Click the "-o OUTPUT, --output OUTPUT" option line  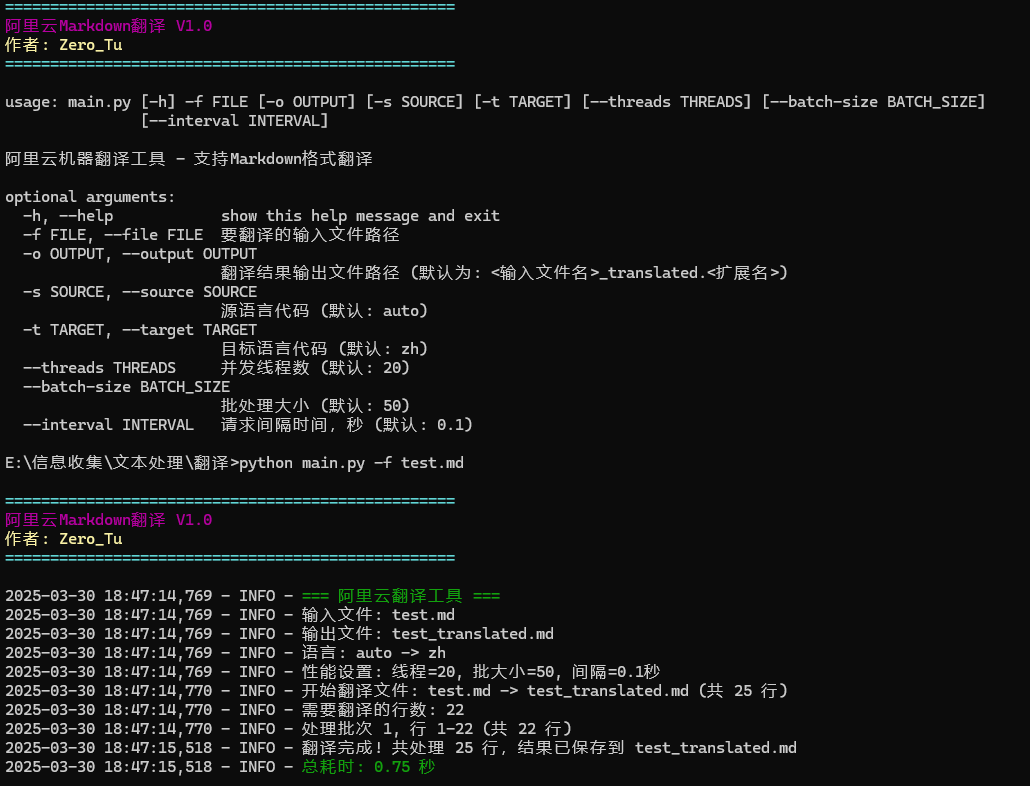[x=140, y=254]
